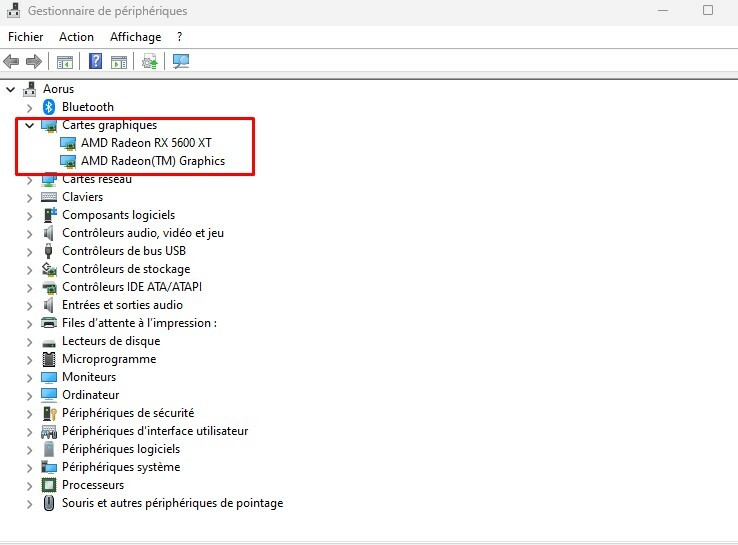Image resolution: width=738 pixels, height=545 pixels.
Task: Click the Back arrow toolbar icon
Action: tap(11, 61)
